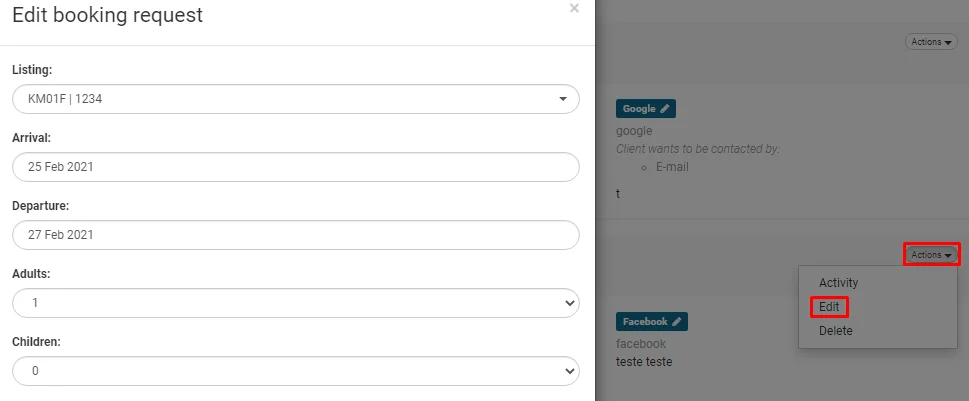This screenshot has height=401, width=969.
Task: Click the Children field label
Action: point(36,341)
